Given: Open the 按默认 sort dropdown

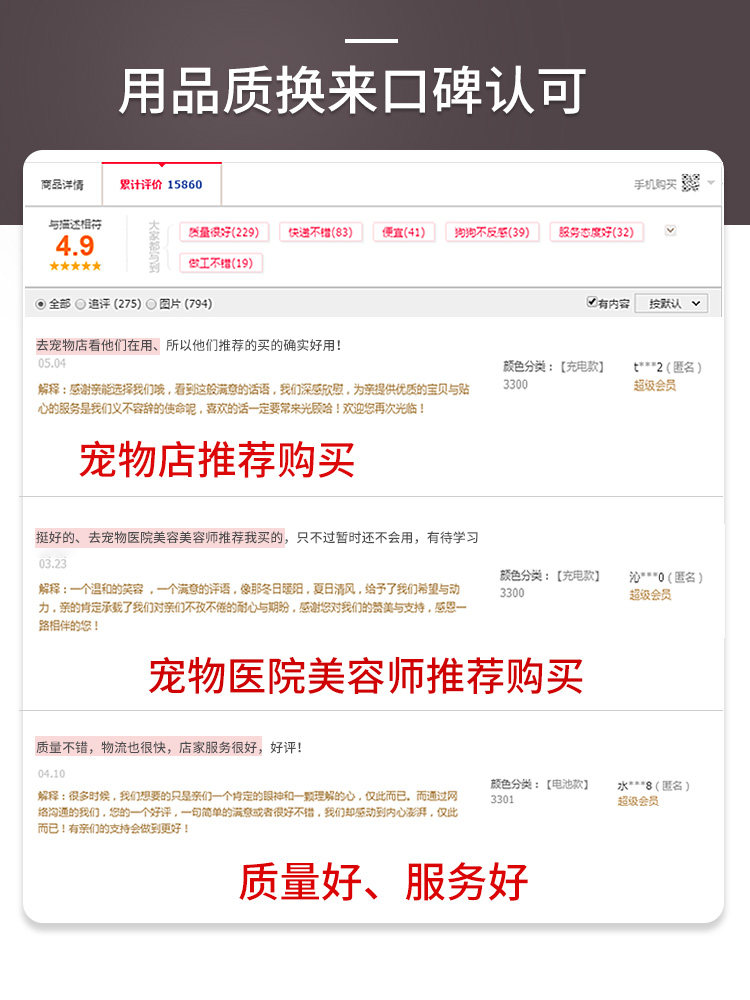Looking at the screenshot, I should [x=672, y=304].
